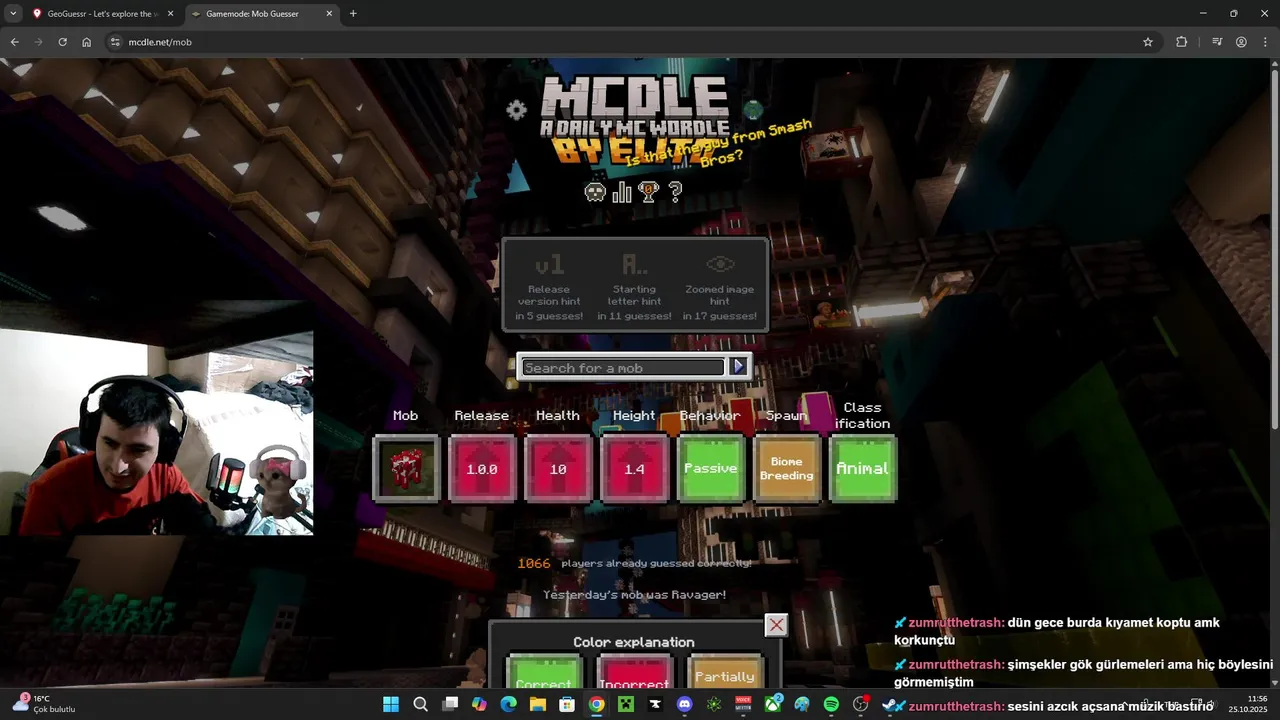Click the guessed mob image cell
The width and height of the screenshot is (1280, 720).
point(406,468)
